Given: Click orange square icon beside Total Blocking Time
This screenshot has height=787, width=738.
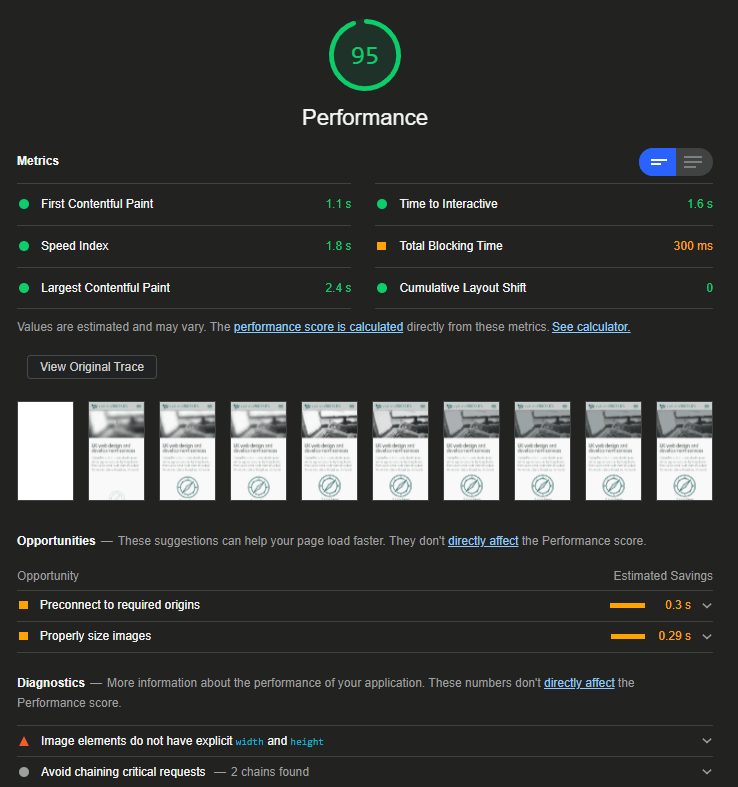Looking at the screenshot, I should 381,246.
